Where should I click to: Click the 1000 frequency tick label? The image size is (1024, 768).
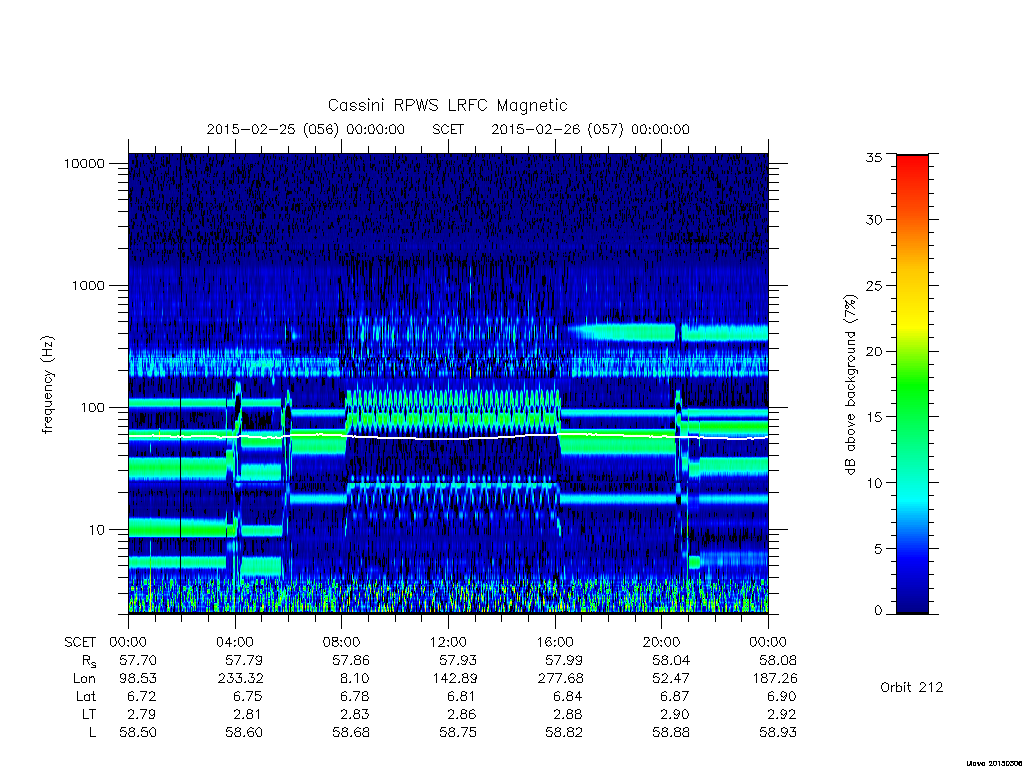tap(88, 285)
